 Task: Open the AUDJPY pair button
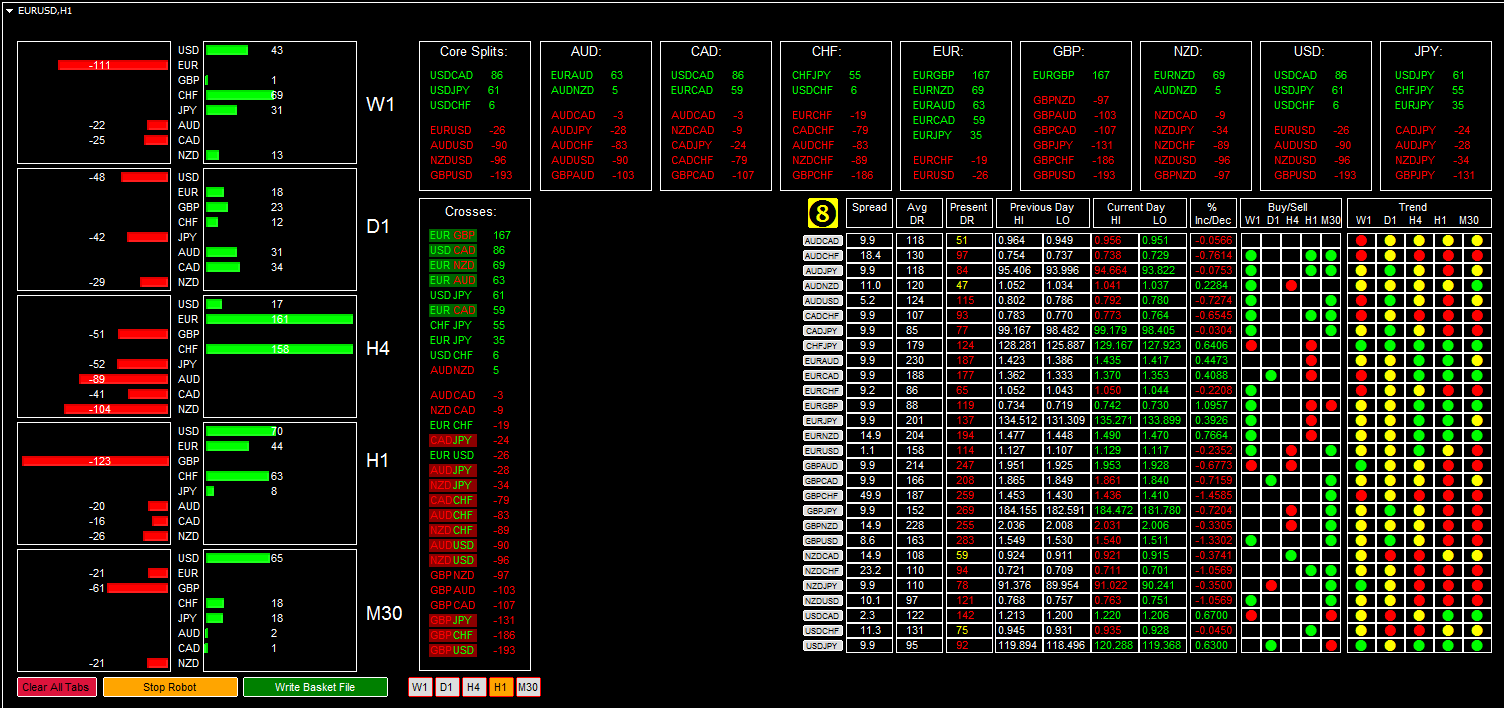coord(822,271)
